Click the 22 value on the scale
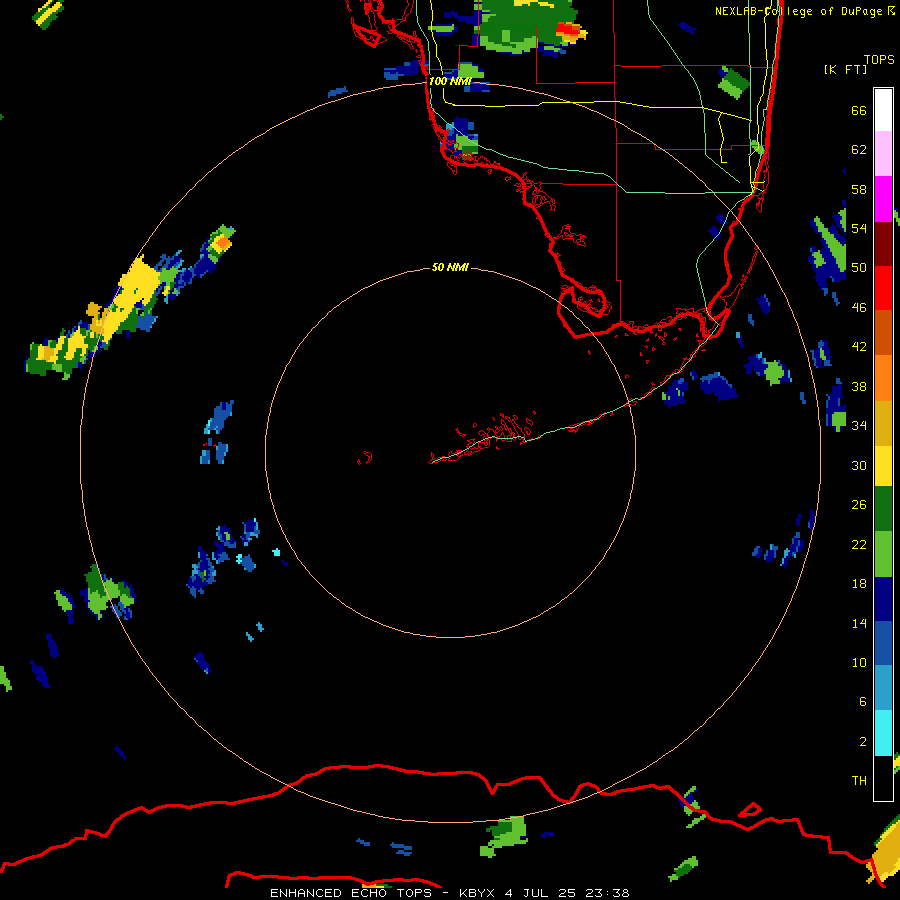The height and width of the screenshot is (900, 900). [859, 544]
